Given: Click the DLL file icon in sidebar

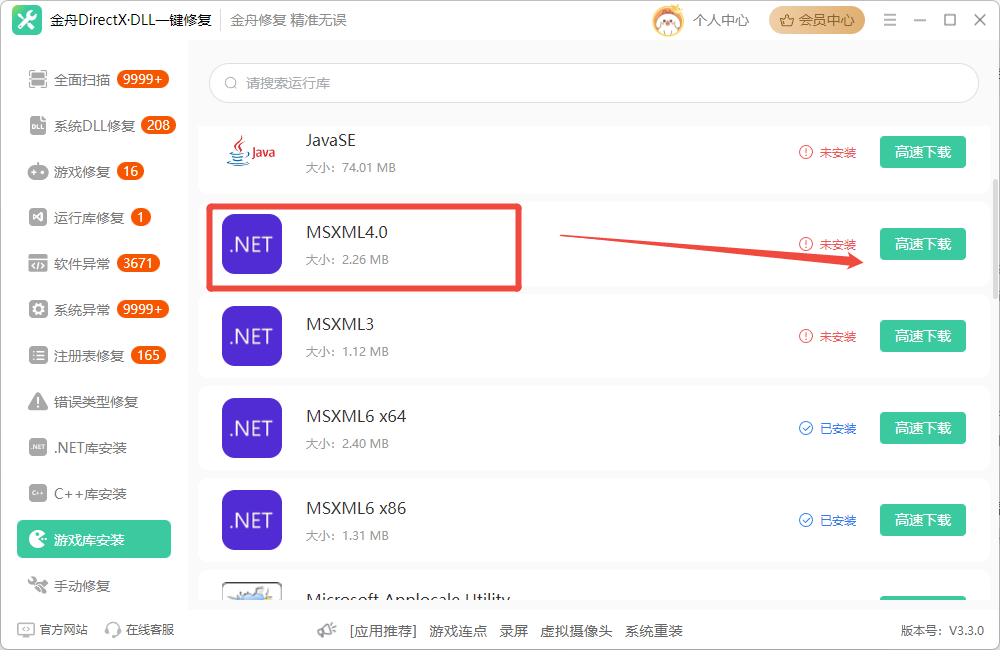Looking at the screenshot, I should [38, 126].
